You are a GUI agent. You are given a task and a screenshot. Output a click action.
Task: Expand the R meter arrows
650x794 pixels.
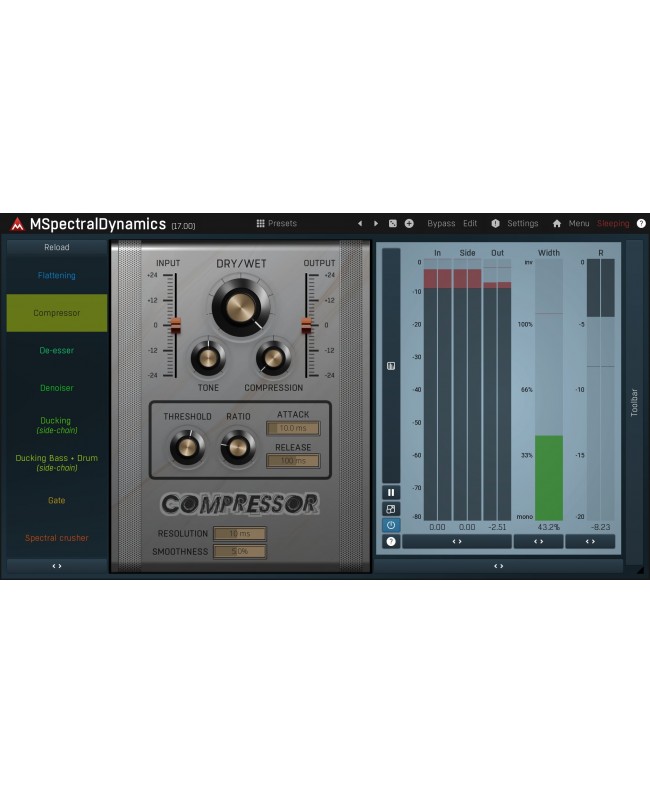(x=590, y=541)
